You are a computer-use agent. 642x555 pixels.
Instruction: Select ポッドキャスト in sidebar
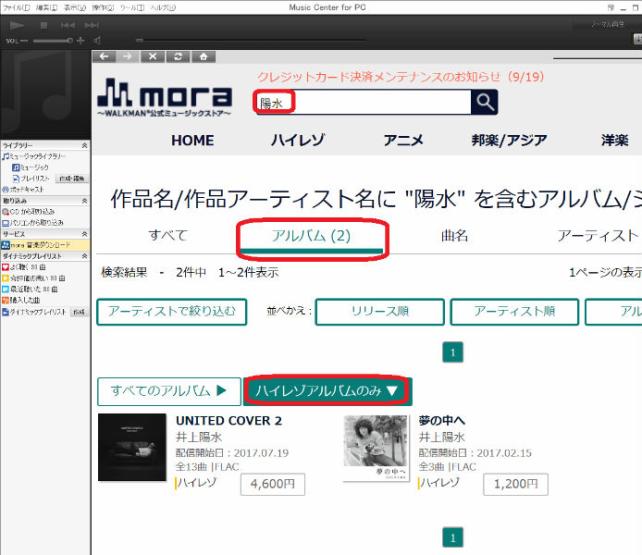pyautogui.click(x=23, y=190)
